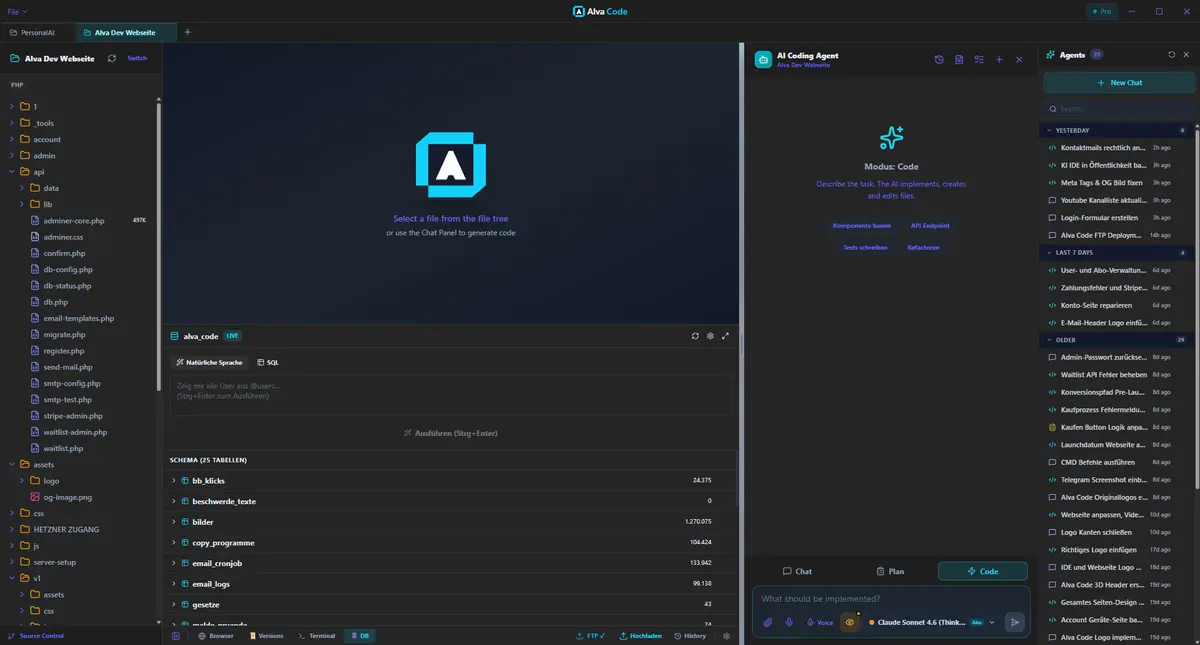Click the paperclip attach icon in chat input

768,622
